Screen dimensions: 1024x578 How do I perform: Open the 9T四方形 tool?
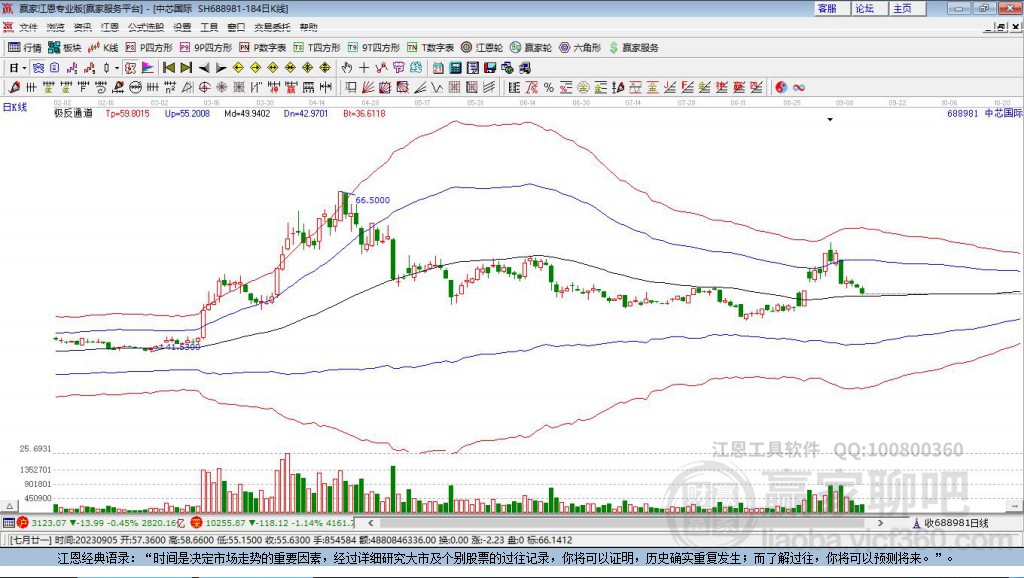pyautogui.click(x=374, y=48)
